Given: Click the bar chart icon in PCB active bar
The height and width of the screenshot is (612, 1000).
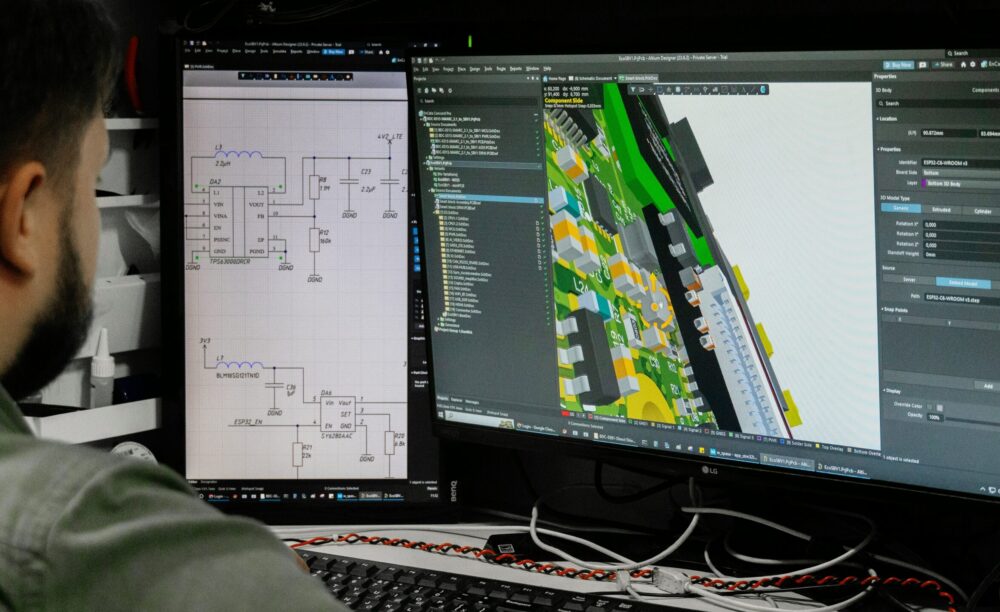Looking at the screenshot, I should 715,90.
